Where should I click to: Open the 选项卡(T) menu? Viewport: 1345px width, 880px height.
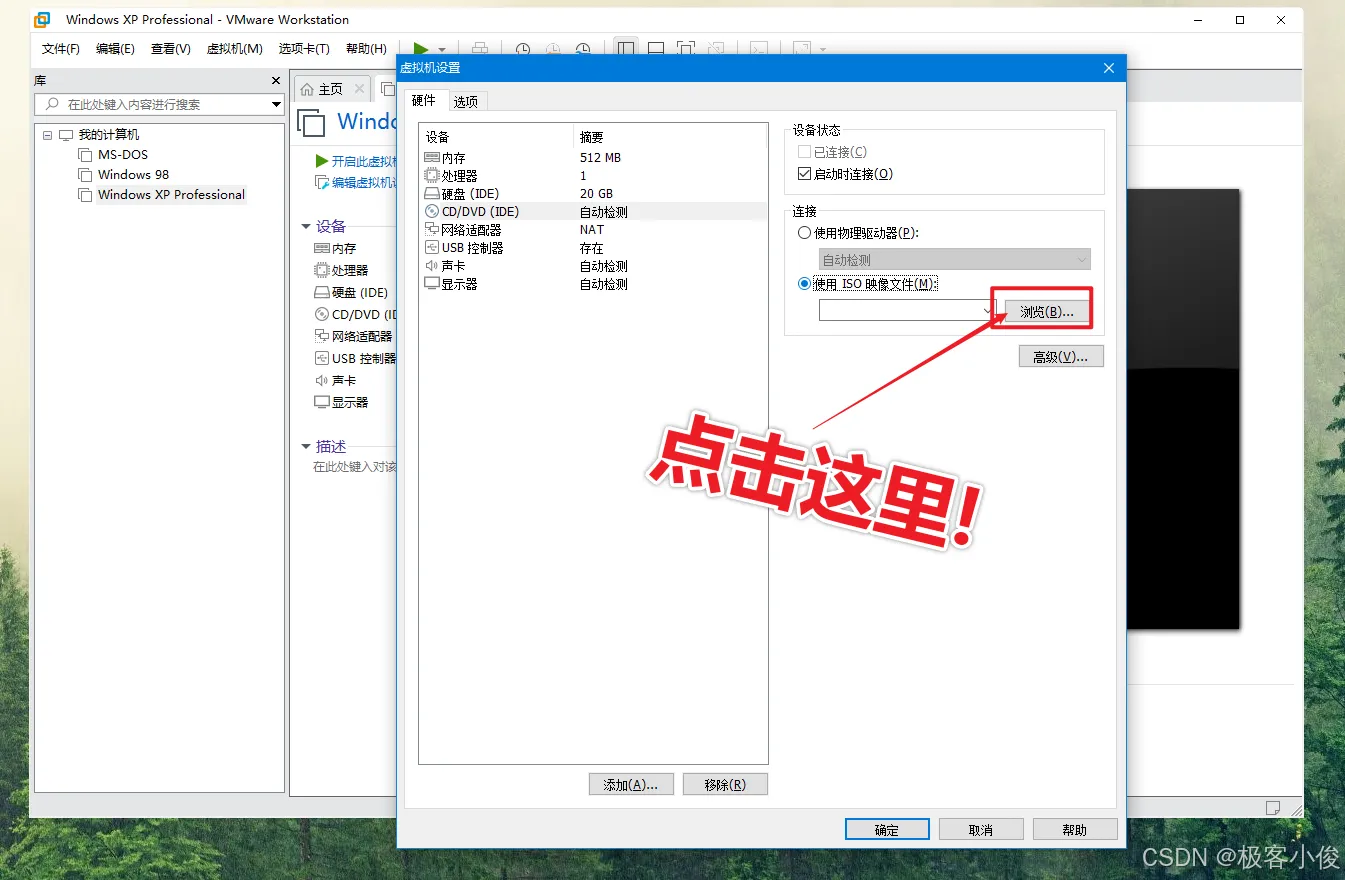click(x=304, y=49)
